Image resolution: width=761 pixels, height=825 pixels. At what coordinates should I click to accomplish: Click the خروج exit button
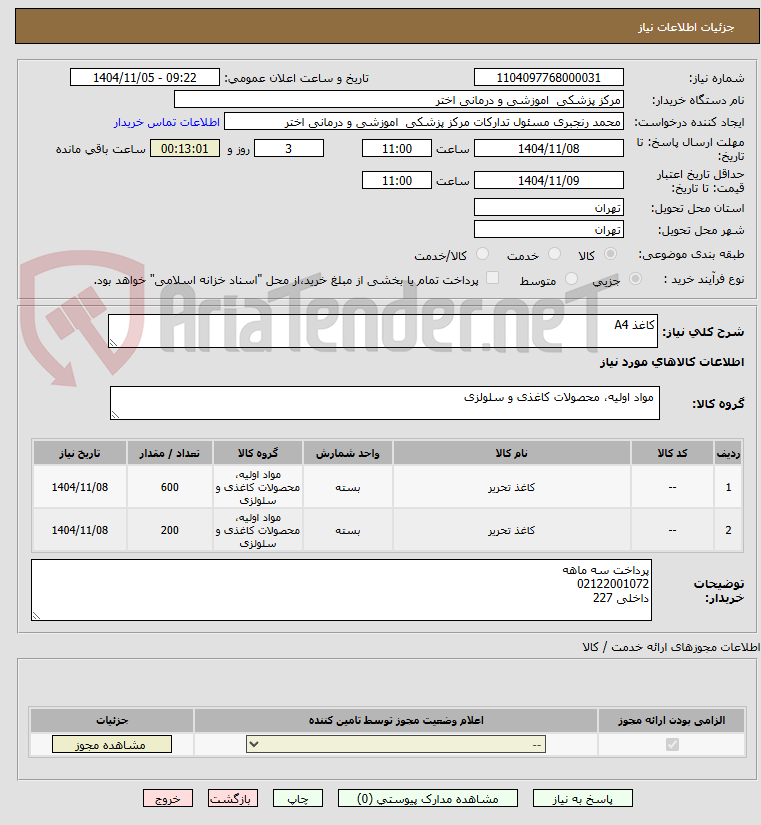(x=168, y=799)
